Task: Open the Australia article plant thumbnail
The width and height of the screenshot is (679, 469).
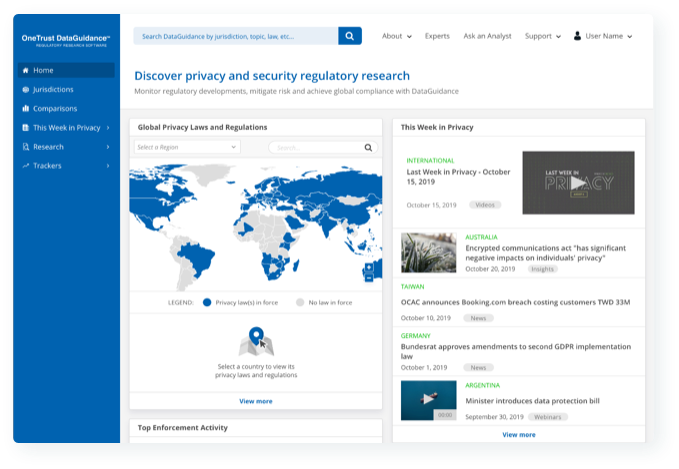Action: (428, 253)
